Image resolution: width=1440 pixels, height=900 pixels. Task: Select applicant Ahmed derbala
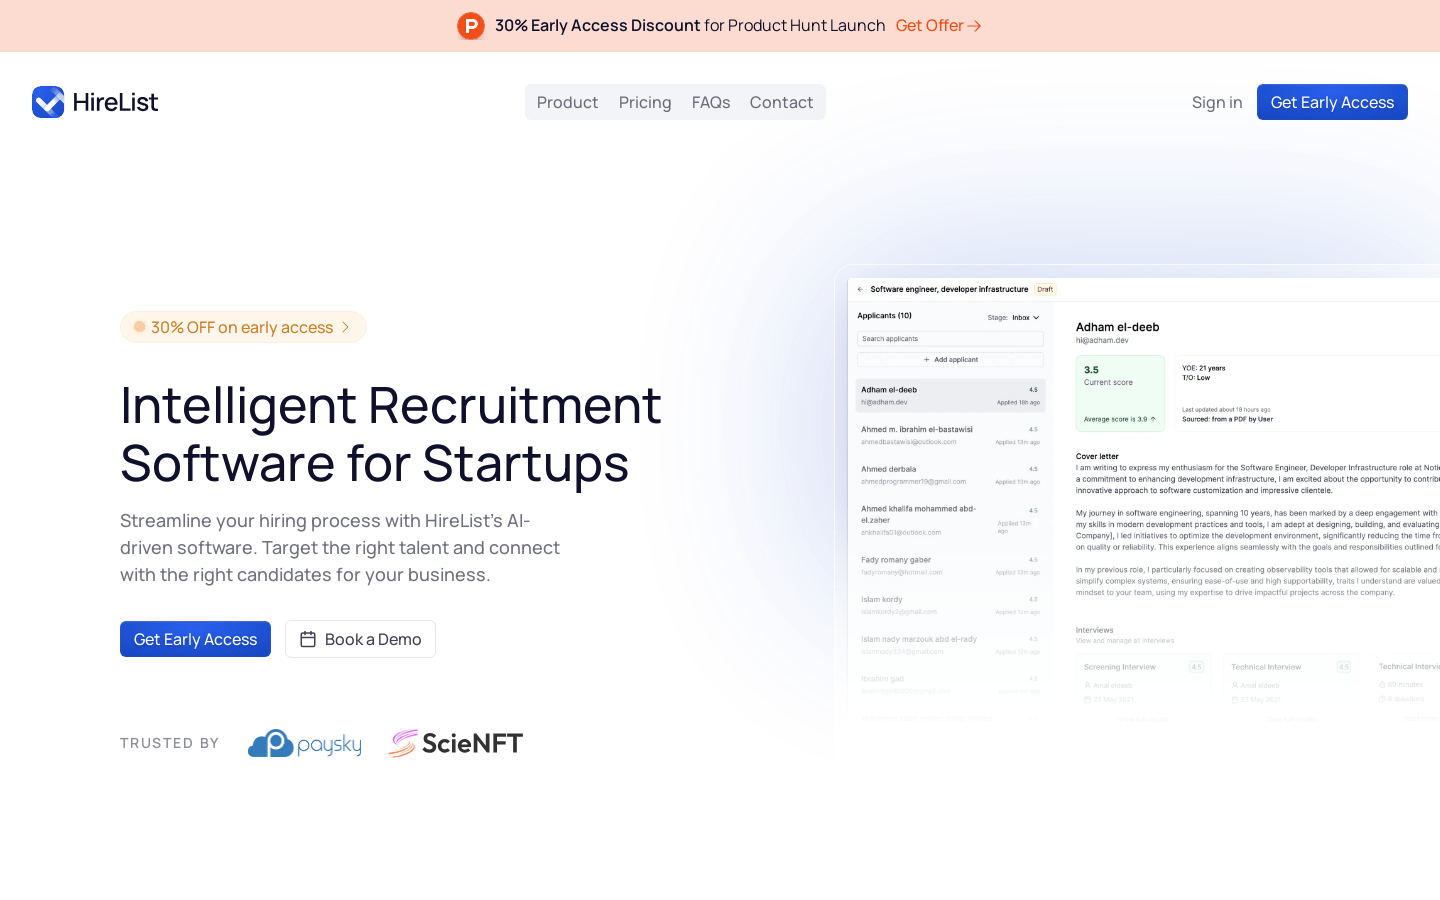[x=950, y=475]
